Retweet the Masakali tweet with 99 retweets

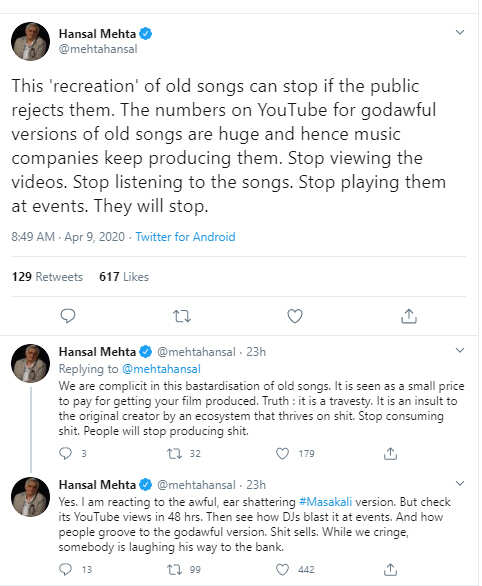point(174,570)
